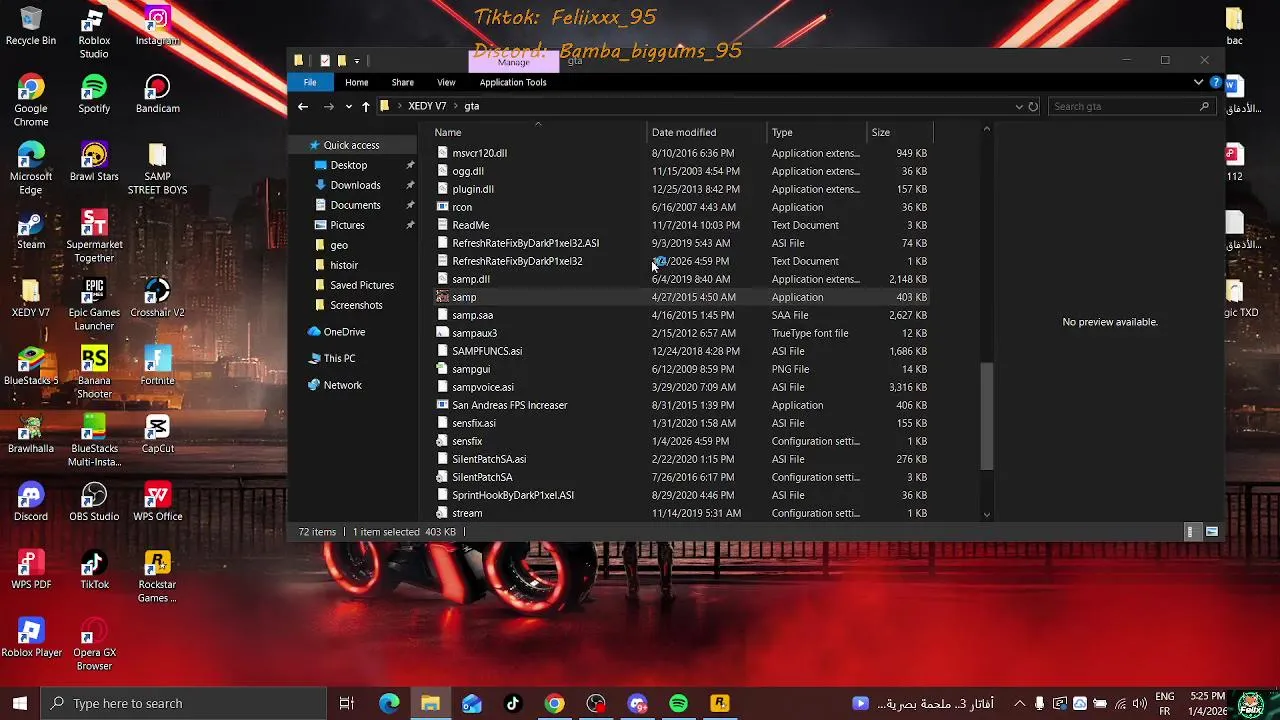The height and width of the screenshot is (720, 1280).
Task: Switch to details view icon in status bar
Action: click(x=1190, y=532)
